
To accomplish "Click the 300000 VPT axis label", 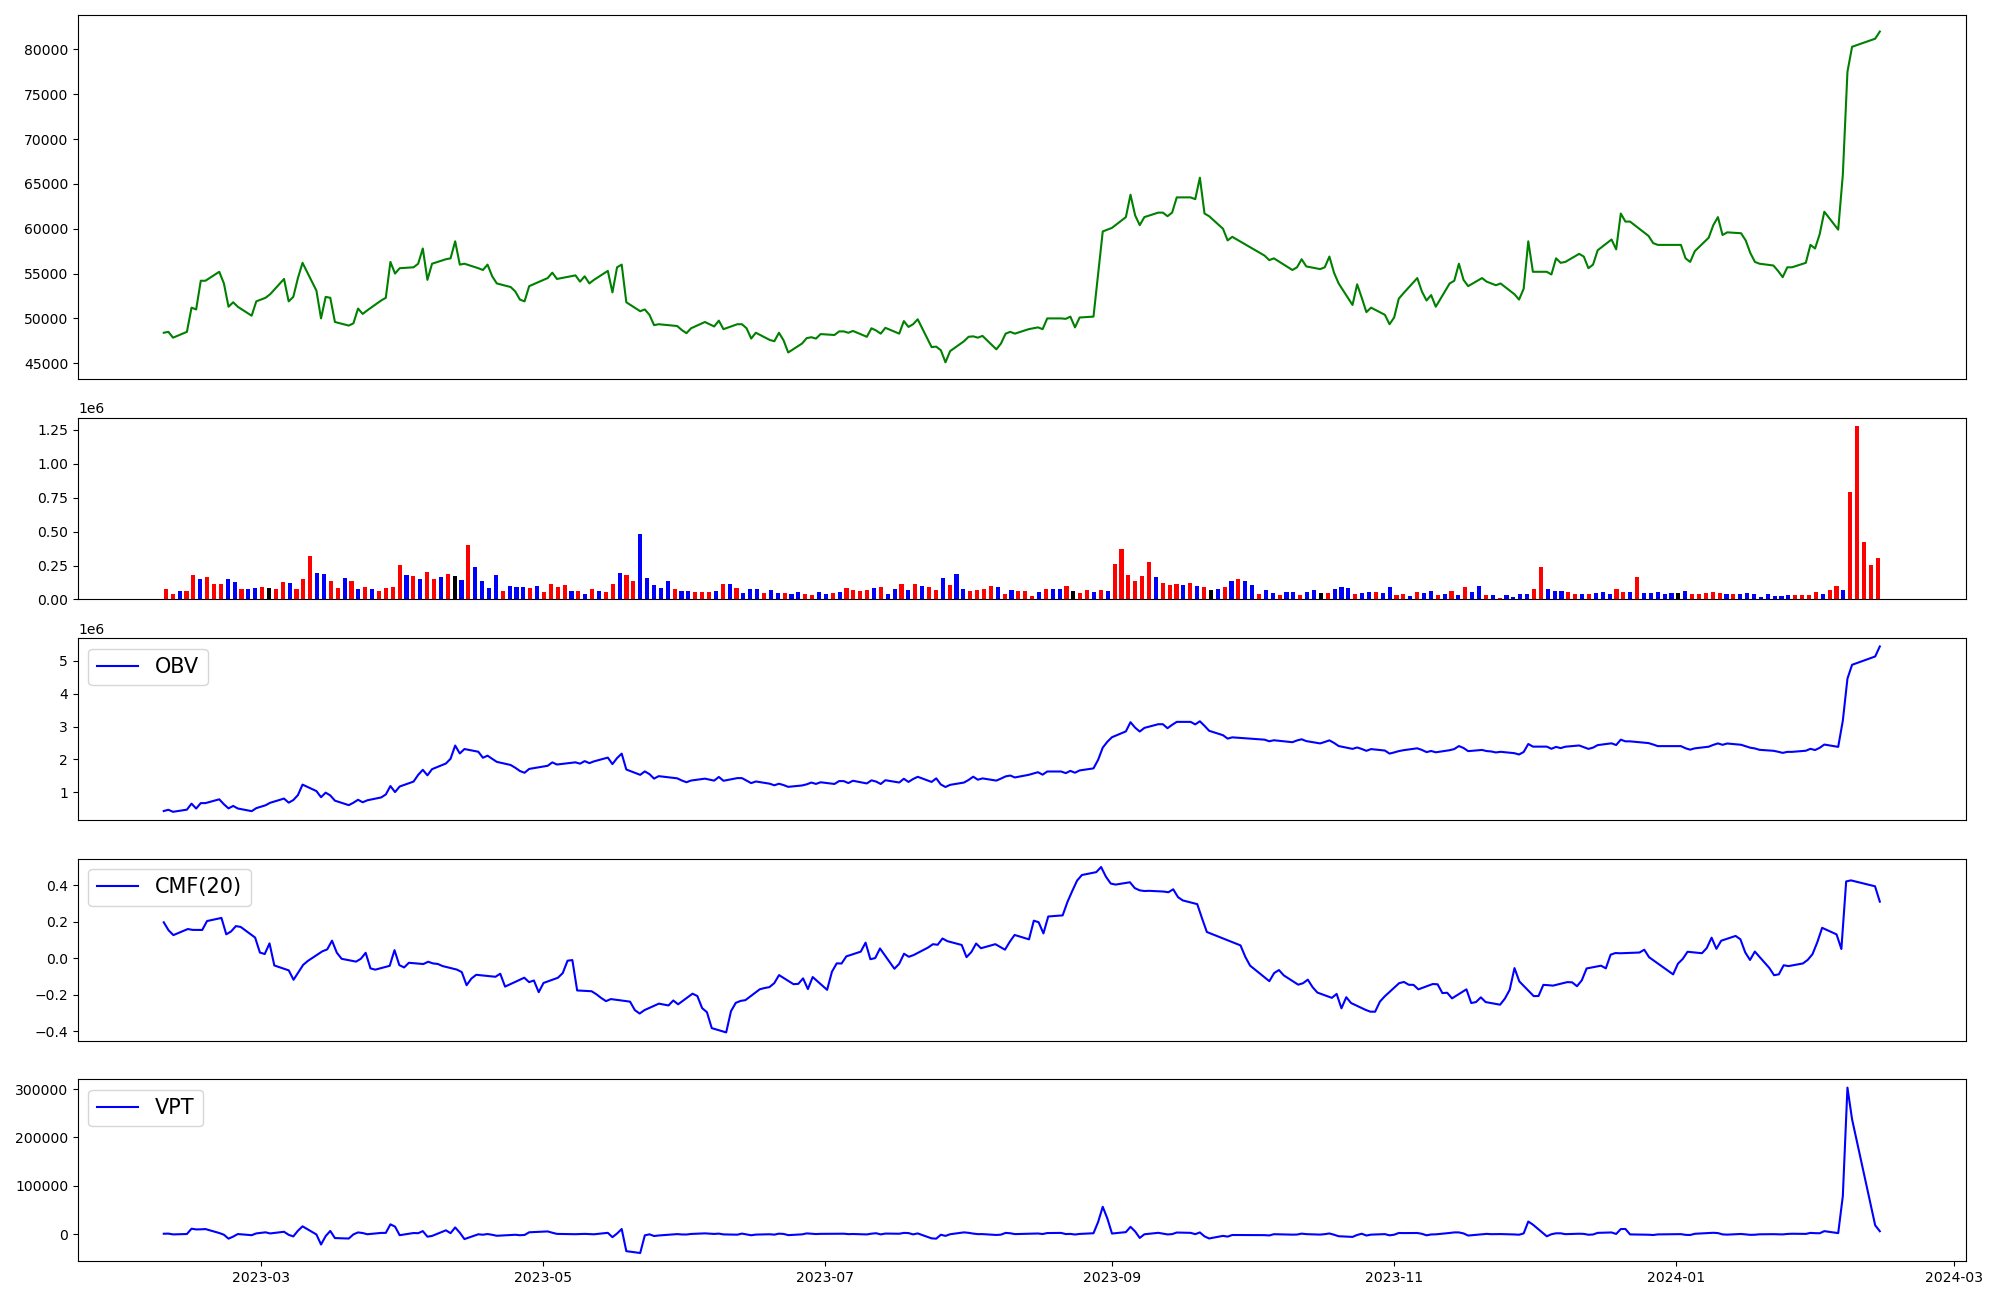I will pyautogui.click(x=42, y=1090).
